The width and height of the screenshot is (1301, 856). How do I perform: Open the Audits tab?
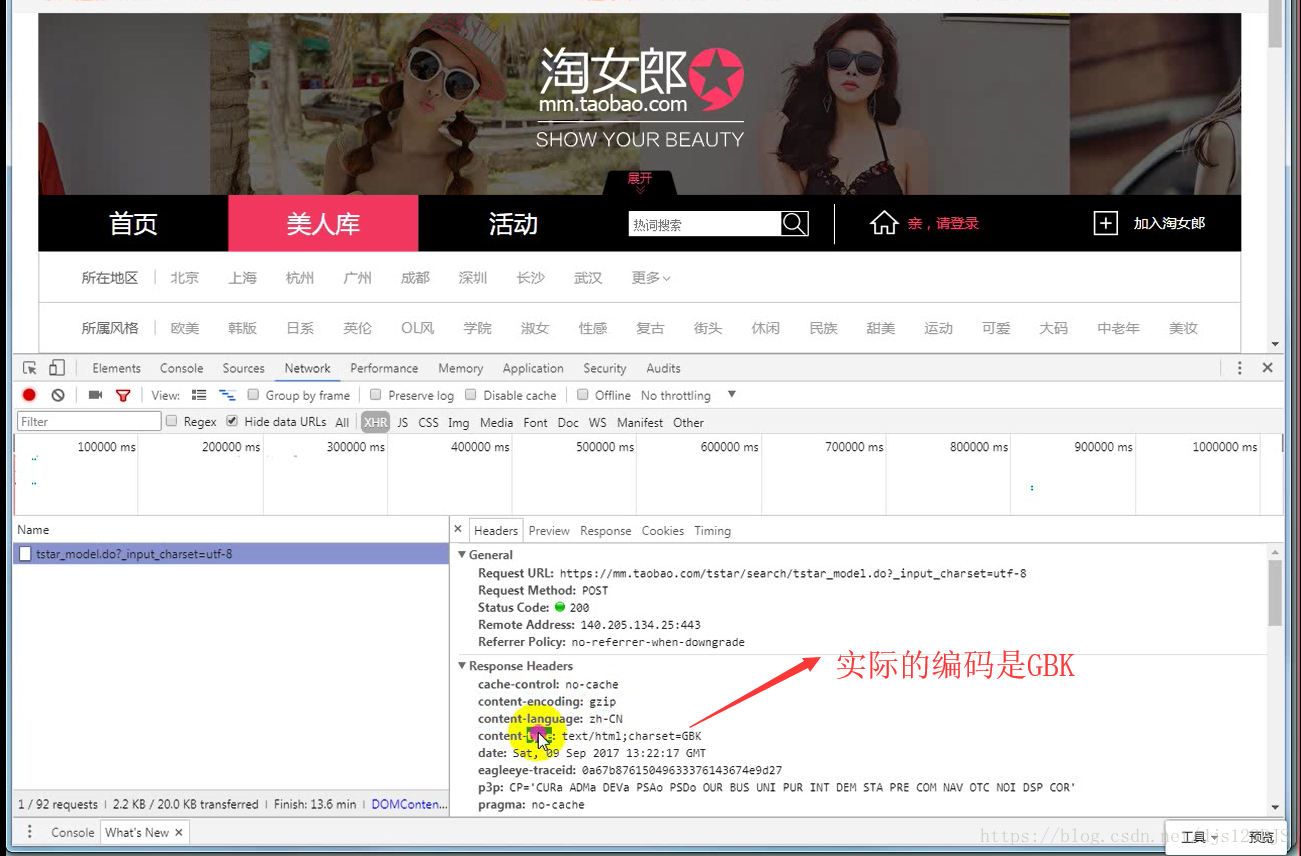pyautogui.click(x=663, y=368)
